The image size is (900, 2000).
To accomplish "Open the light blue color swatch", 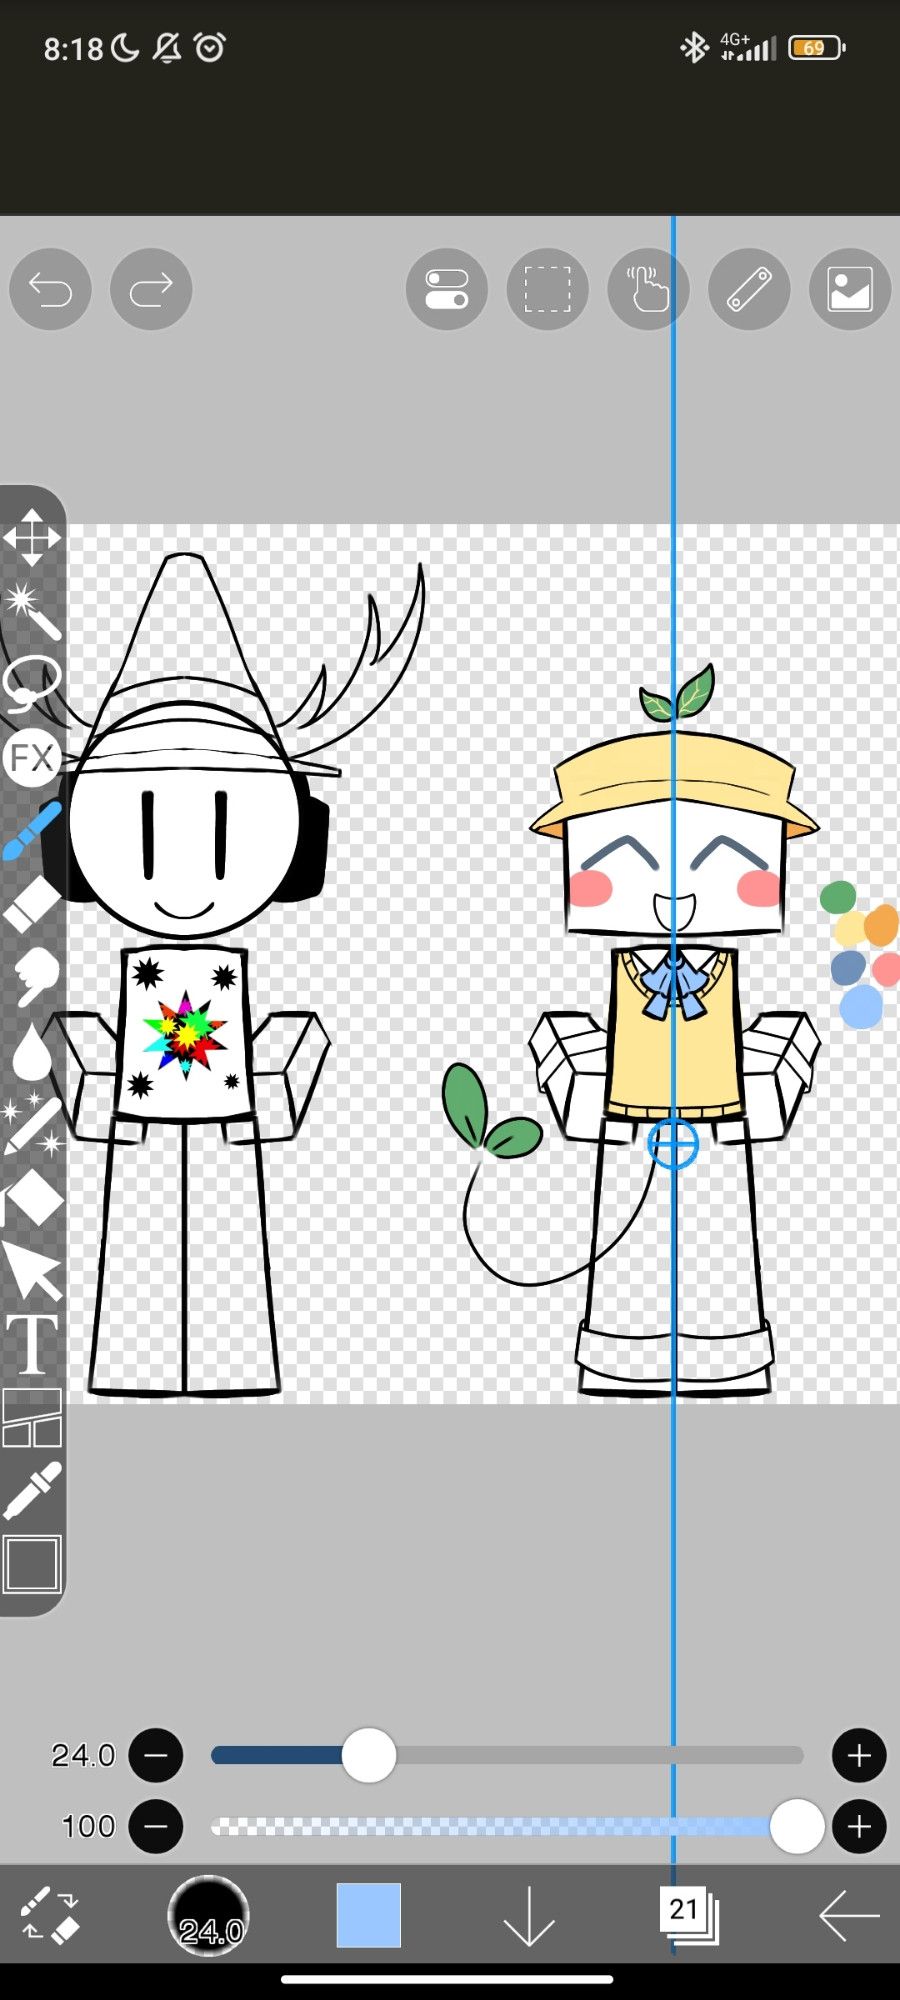I will tap(369, 1915).
